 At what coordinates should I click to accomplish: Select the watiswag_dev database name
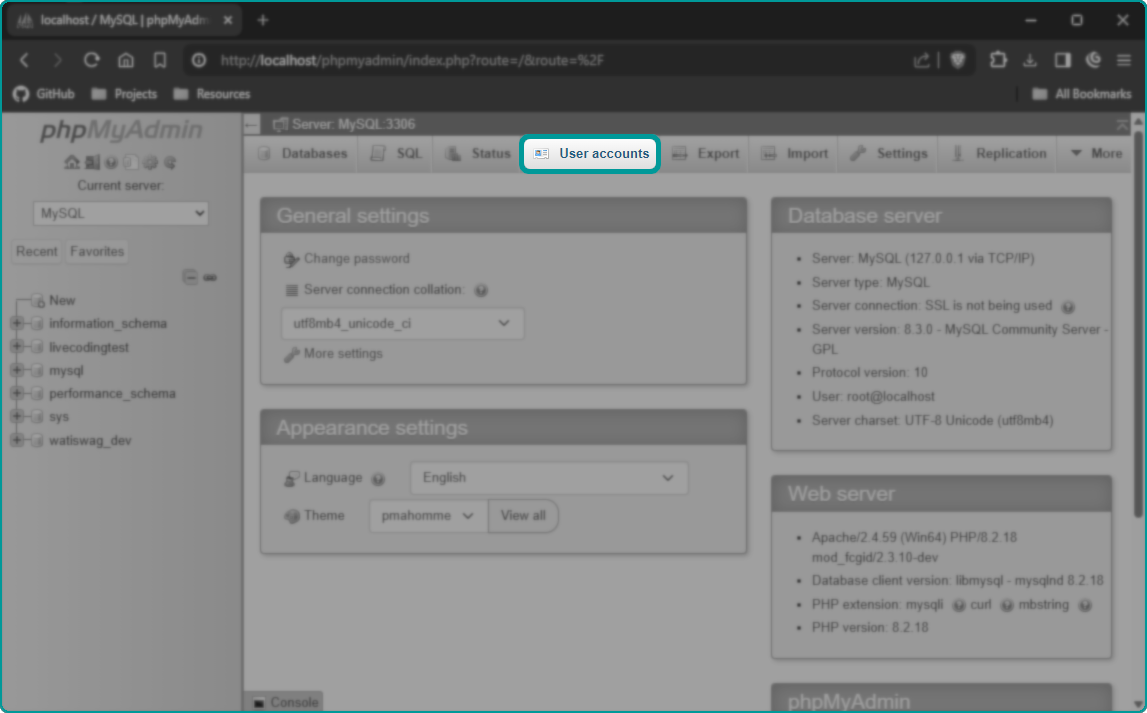click(90, 441)
